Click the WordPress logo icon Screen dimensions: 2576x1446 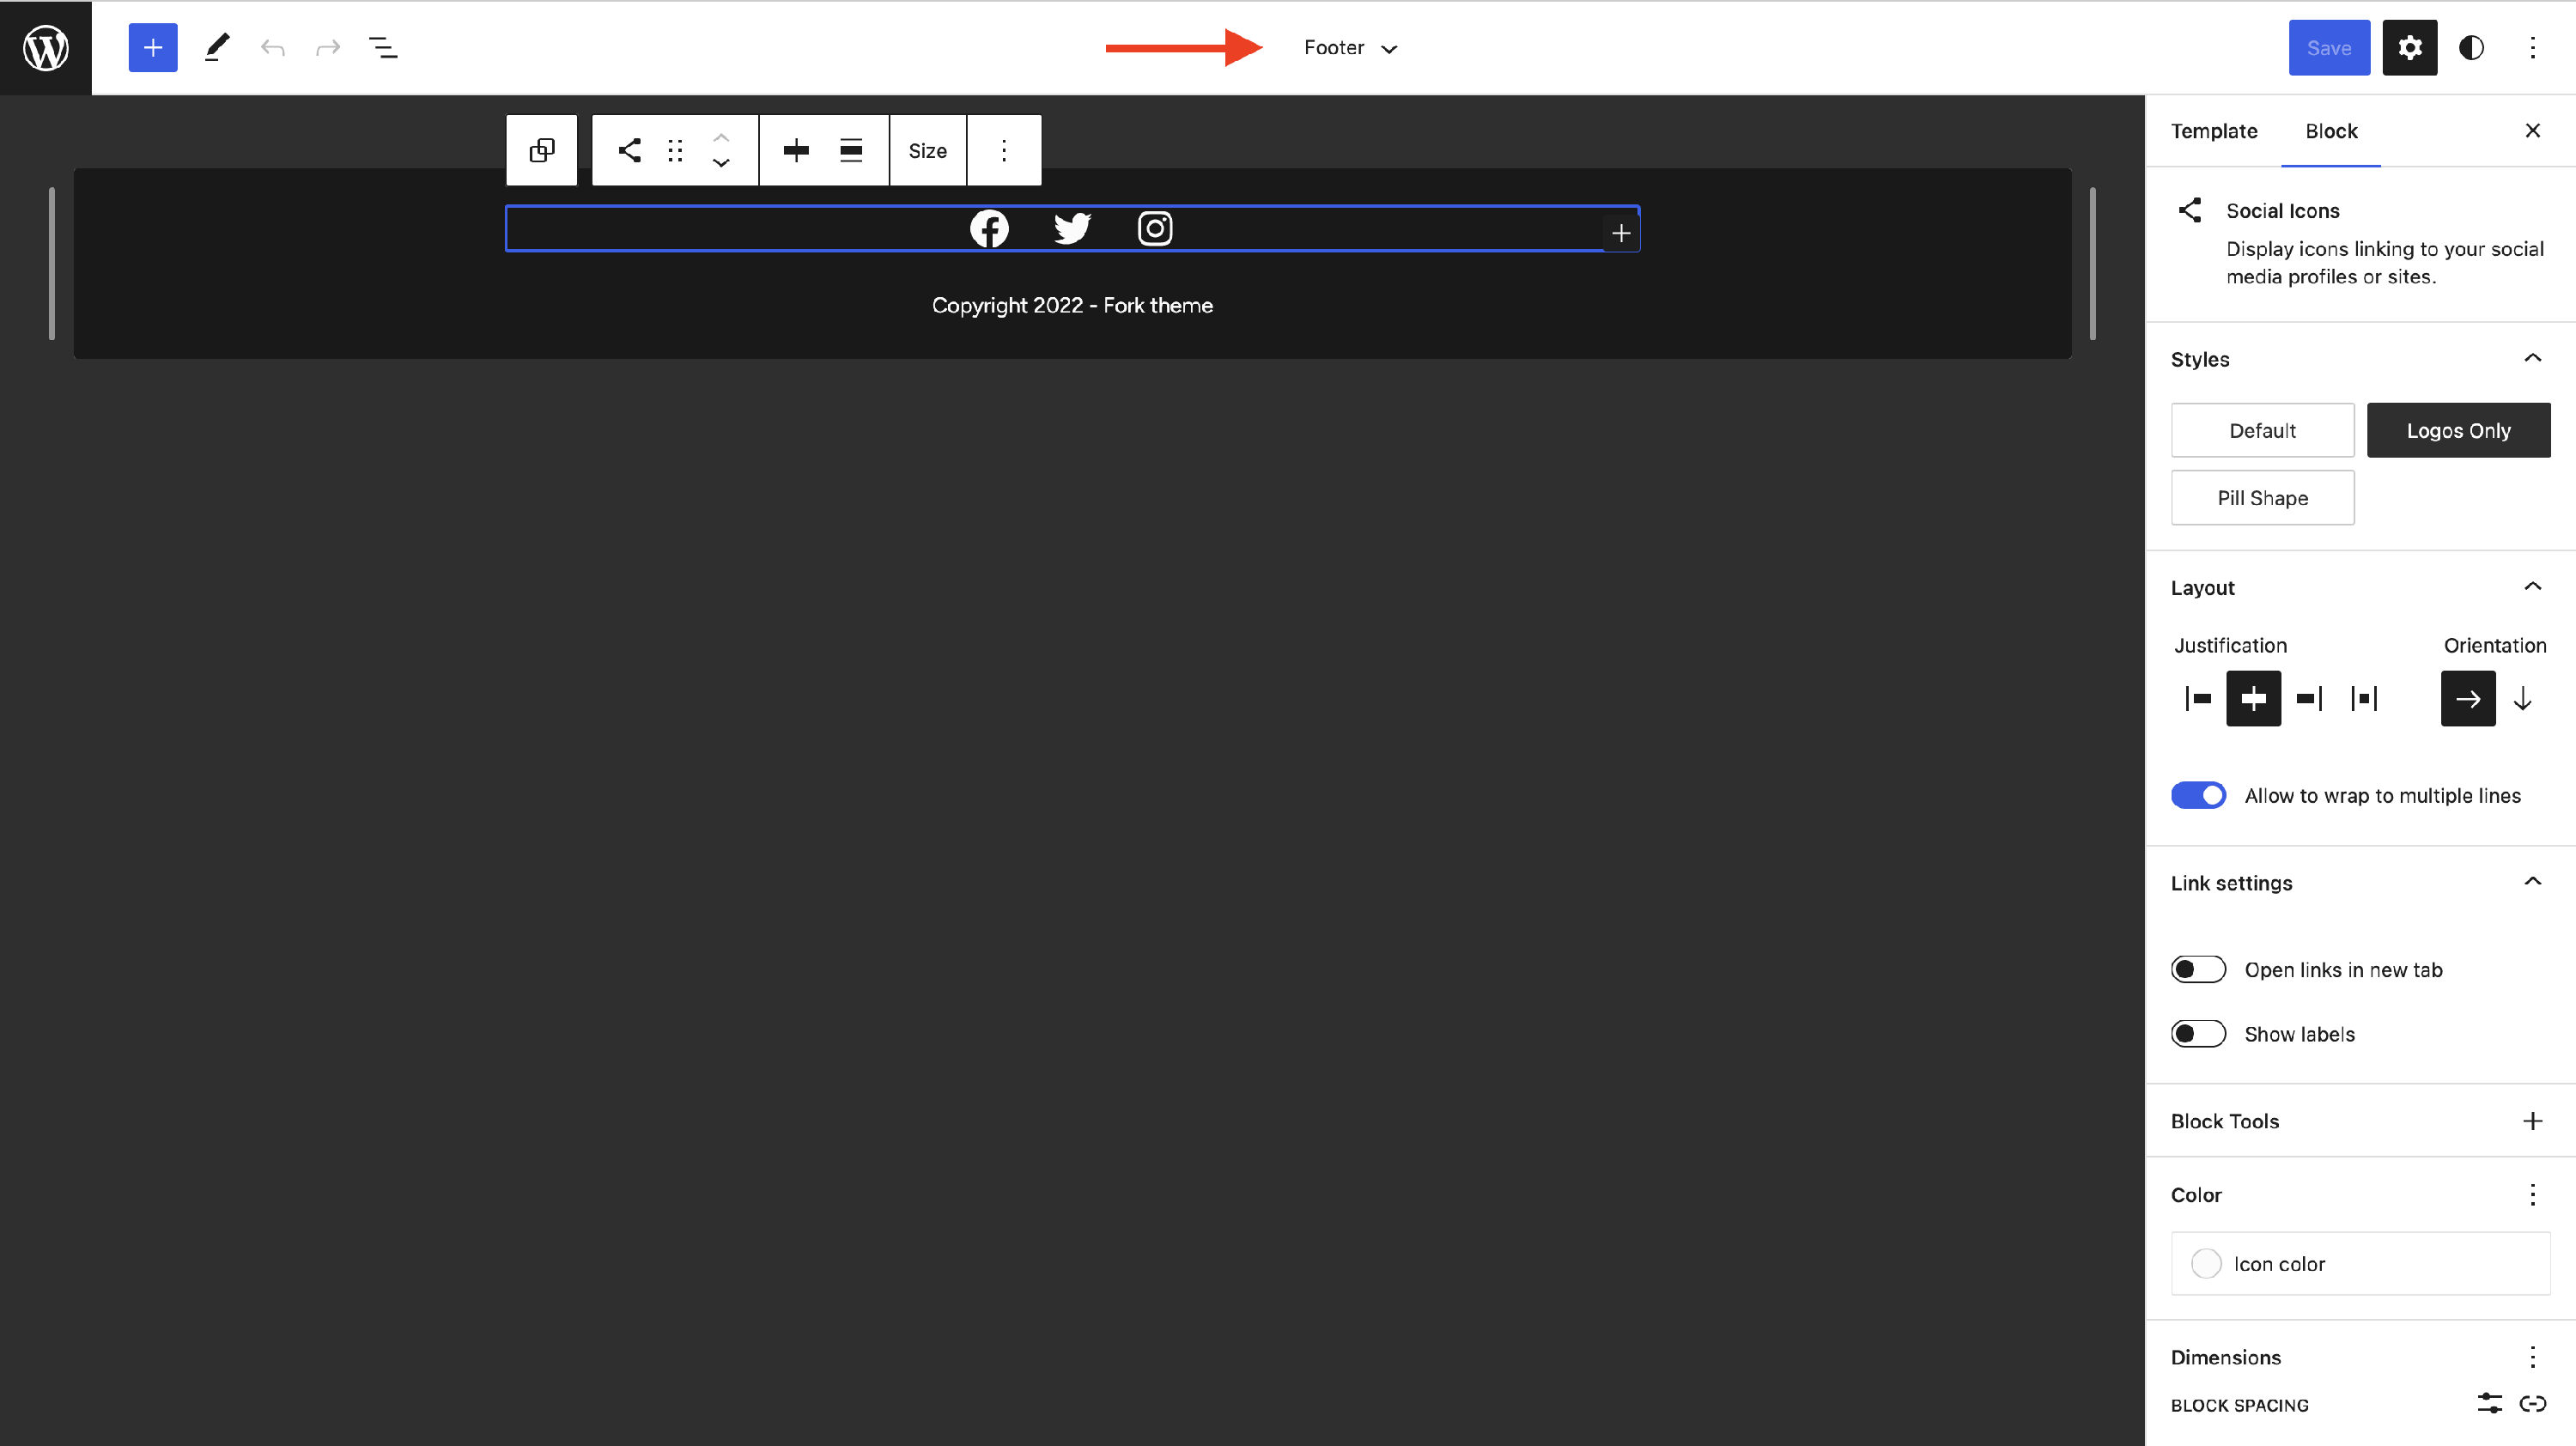point(46,47)
